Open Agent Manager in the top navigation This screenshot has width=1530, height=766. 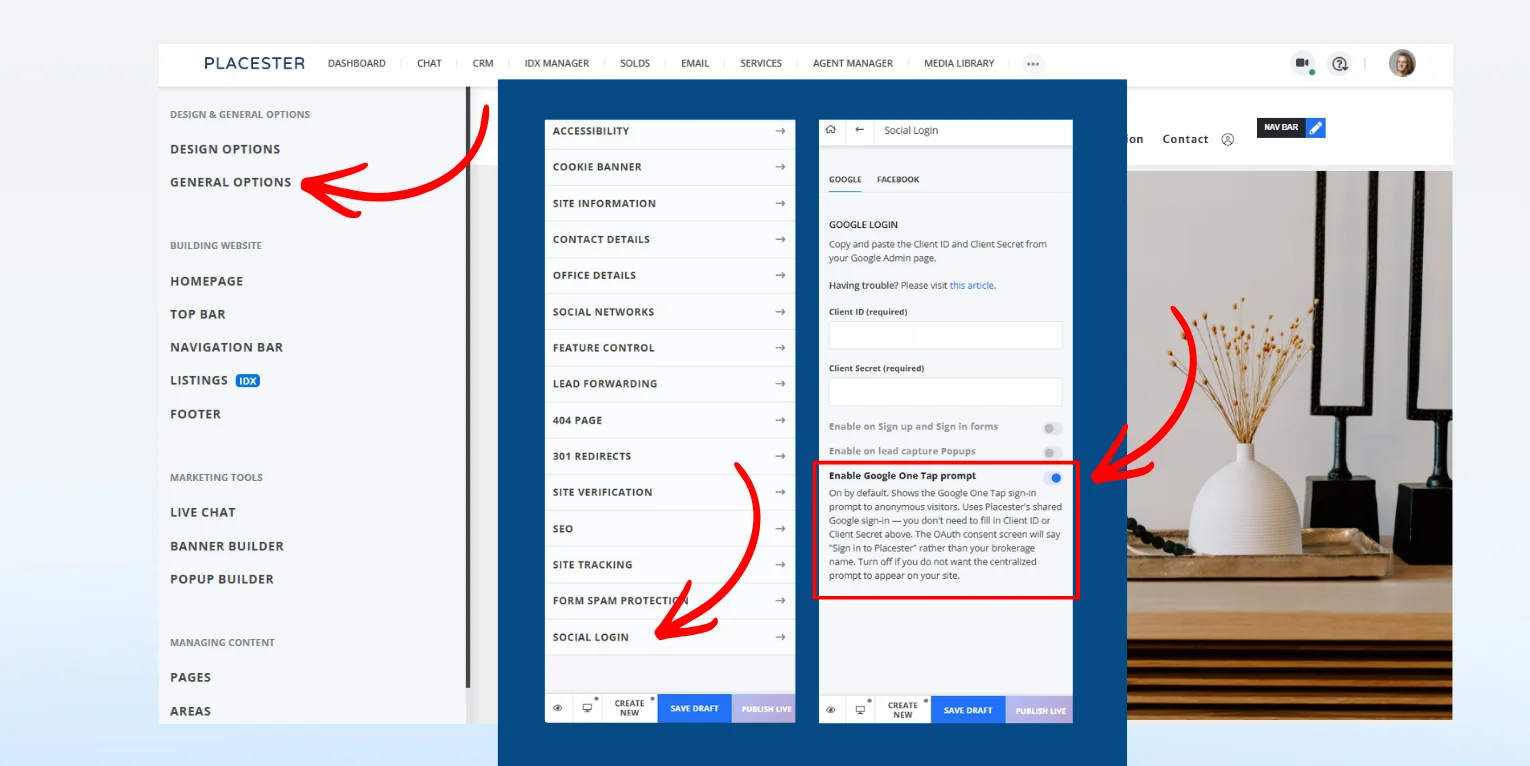(853, 63)
